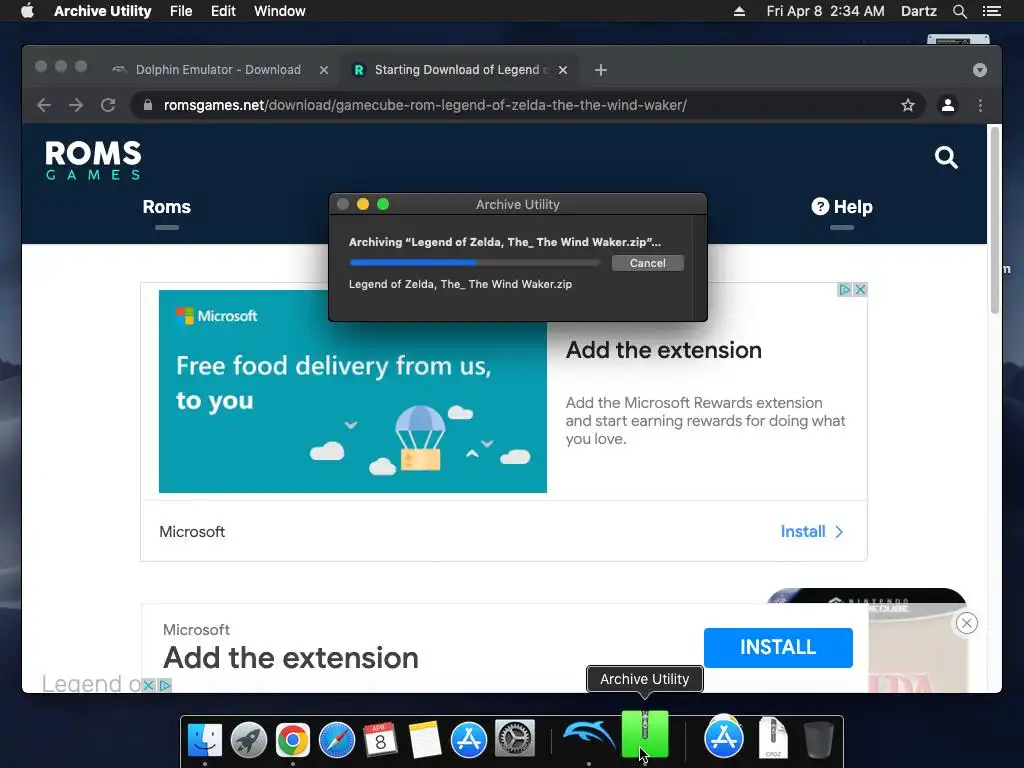The width and height of the screenshot is (1024, 768).
Task: Open App Store next to Notes in Dock
Action: click(469, 740)
